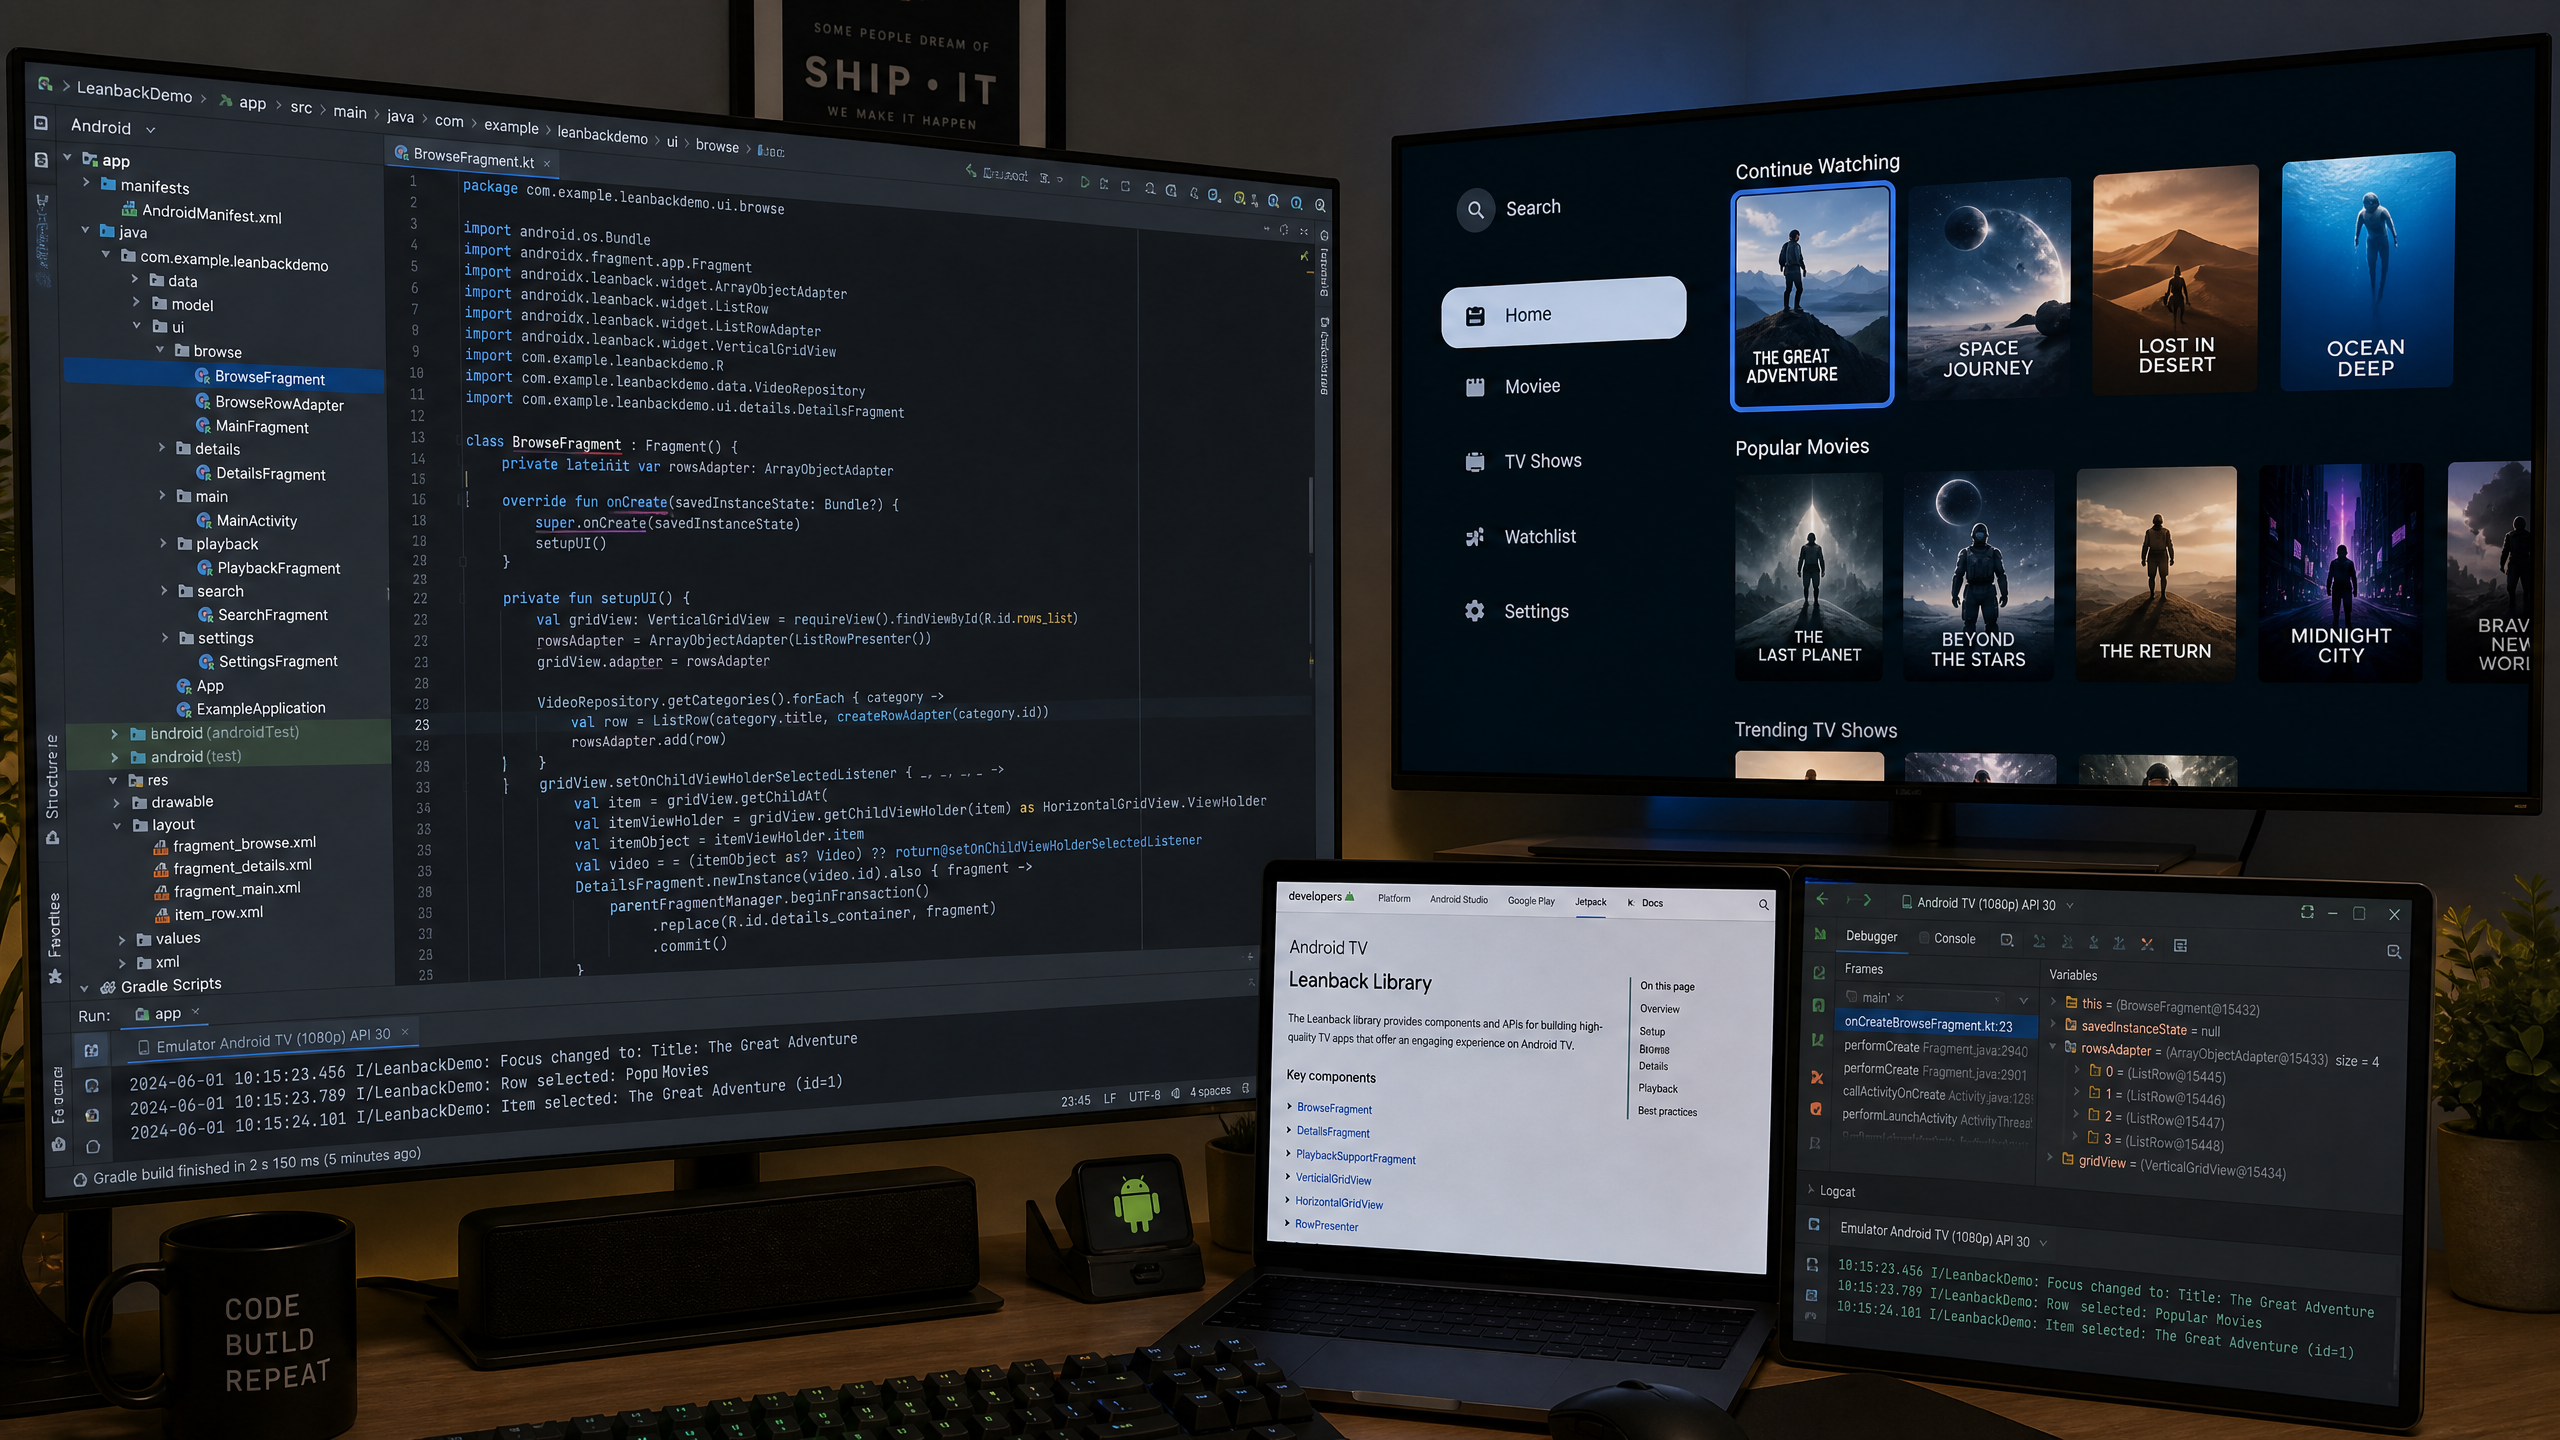Image resolution: width=2560 pixels, height=1440 pixels.
Task: Expand the gridView variable node
Action: [2051, 1158]
